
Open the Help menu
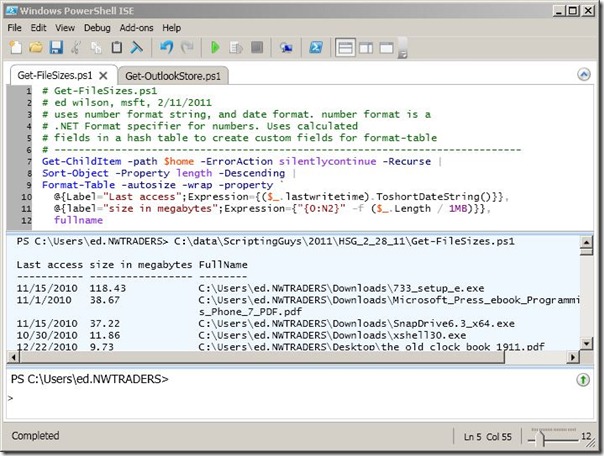(x=171, y=28)
